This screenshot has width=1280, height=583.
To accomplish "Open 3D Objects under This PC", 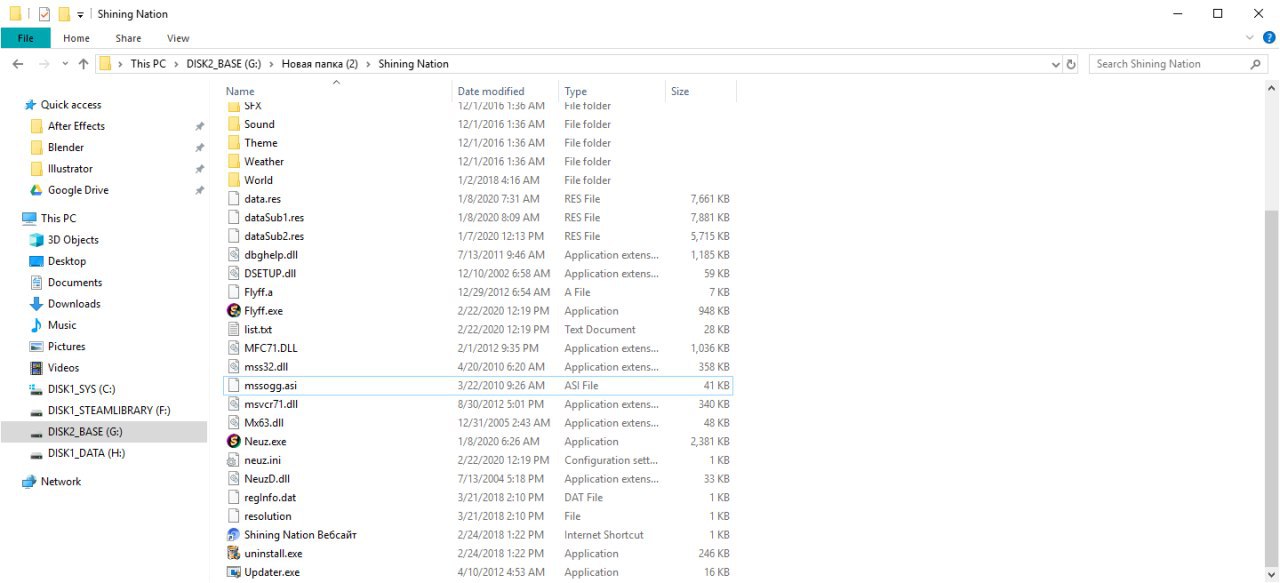I will (73, 240).
